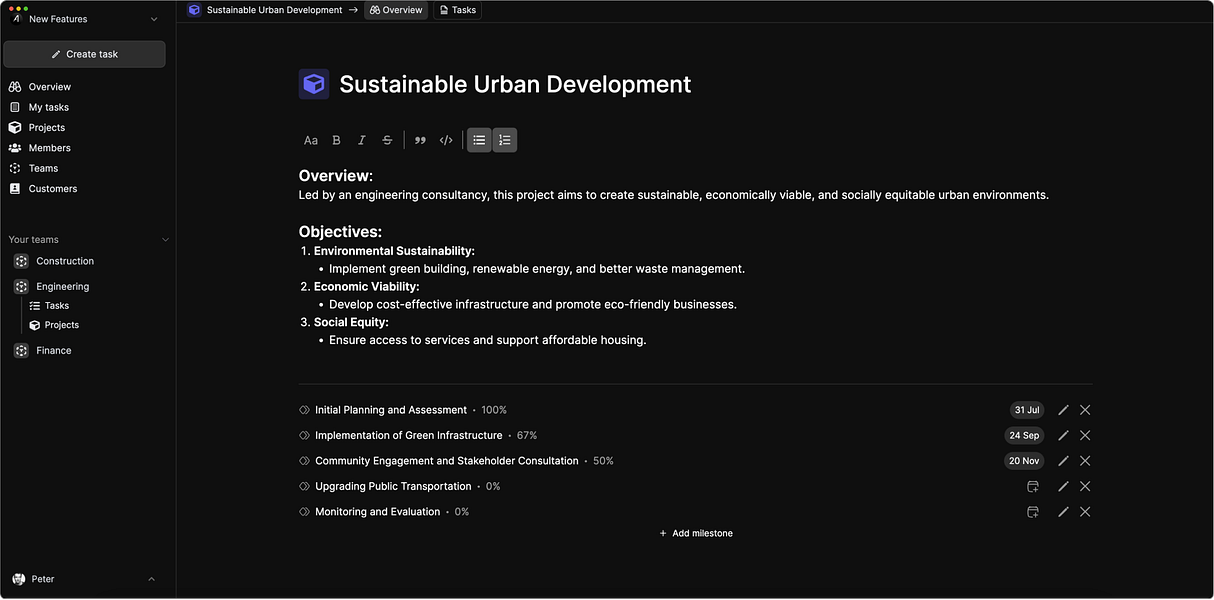Collapse the Your teams section
1214x600 pixels.
165,240
